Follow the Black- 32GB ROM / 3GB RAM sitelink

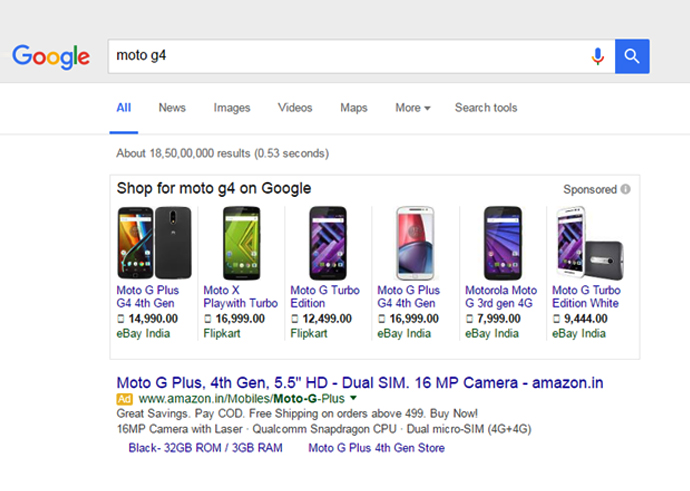pos(205,448)
